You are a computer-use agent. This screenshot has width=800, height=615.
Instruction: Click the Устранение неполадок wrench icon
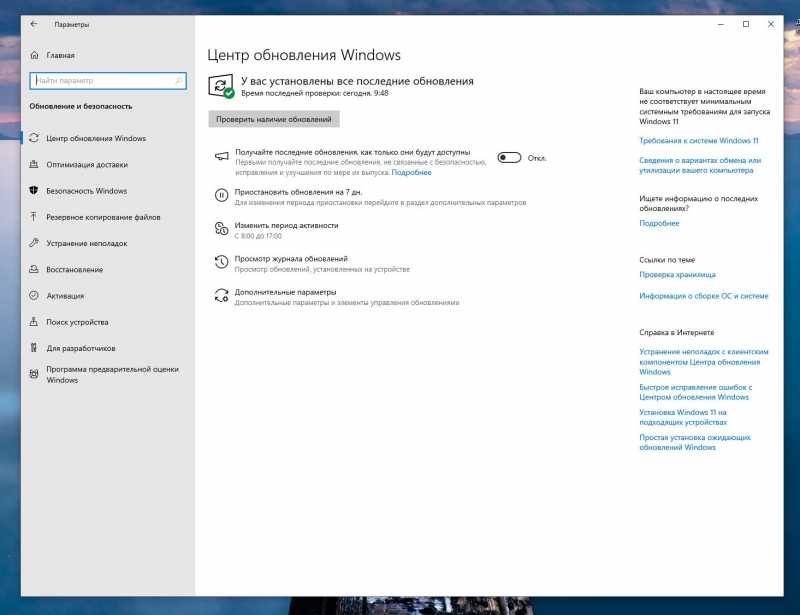(34, 243)
